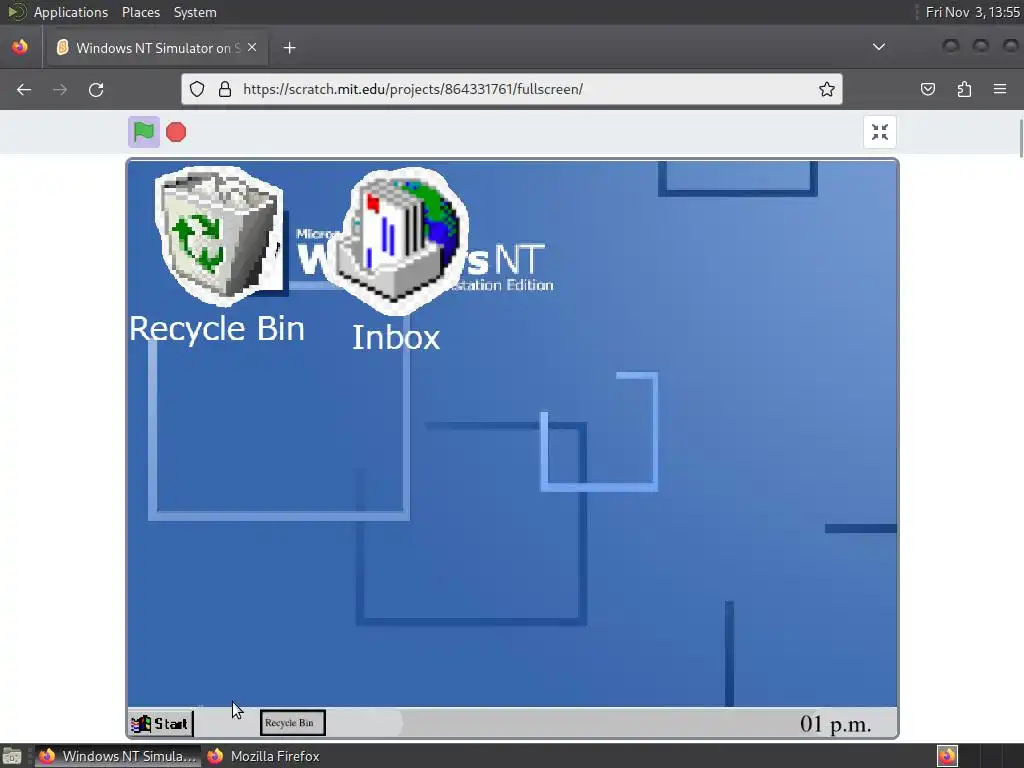Go back to the previous page in Firefox
Viewport: 1024px width, 768px height.
[x=24, y=89]
